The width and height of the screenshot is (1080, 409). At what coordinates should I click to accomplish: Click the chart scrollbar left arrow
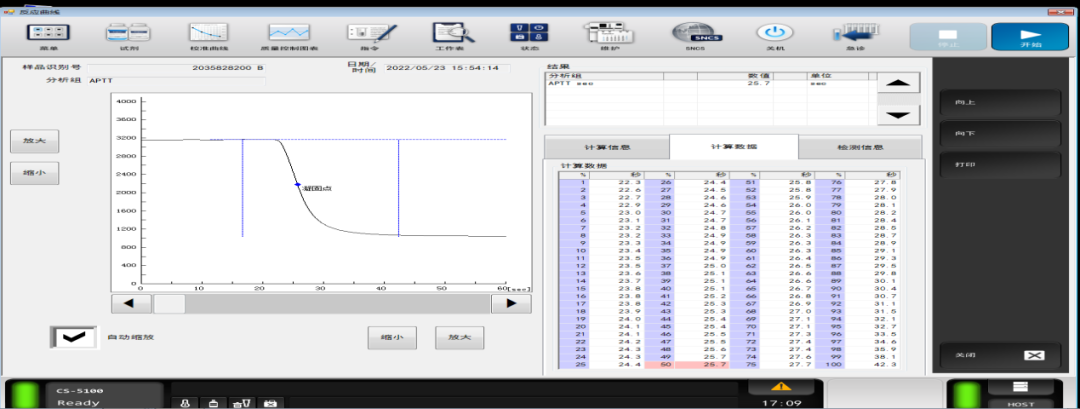pos(131,303)
